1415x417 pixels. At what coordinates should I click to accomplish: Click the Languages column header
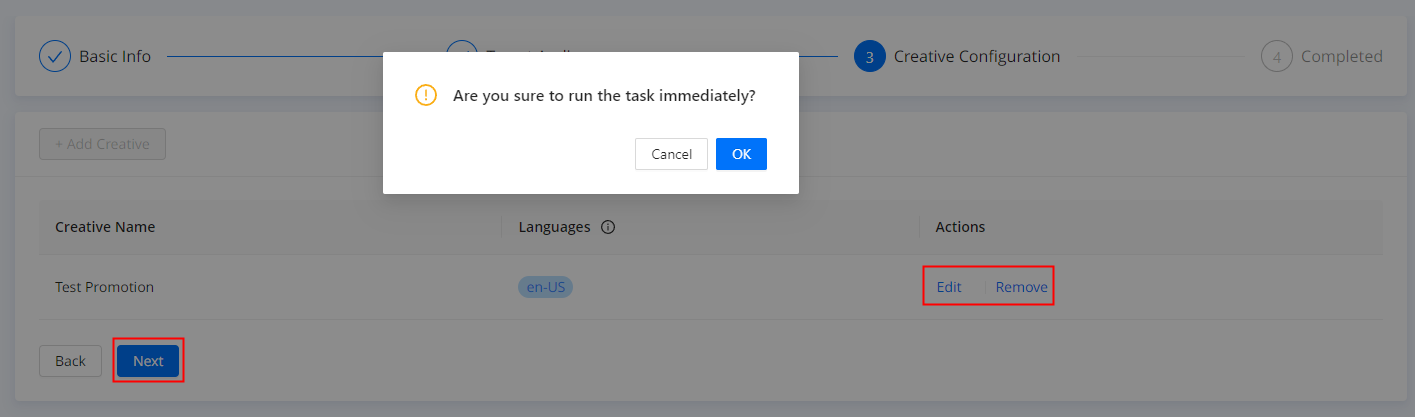[x=554, y=227]
